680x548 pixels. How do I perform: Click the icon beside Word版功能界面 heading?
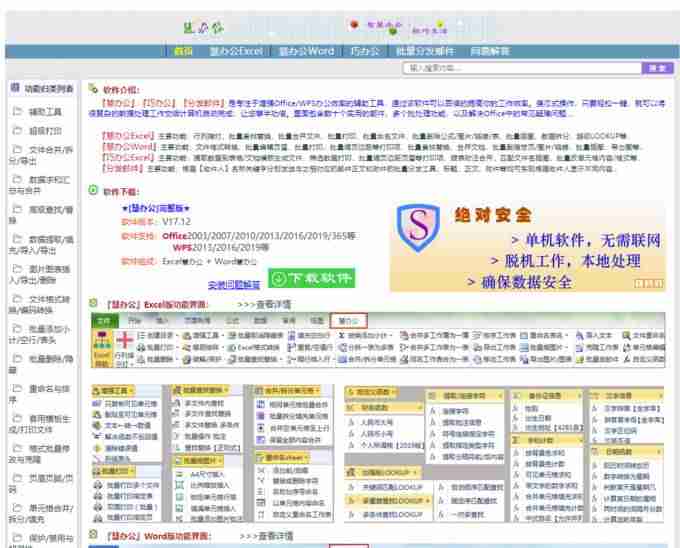[93, 535]
